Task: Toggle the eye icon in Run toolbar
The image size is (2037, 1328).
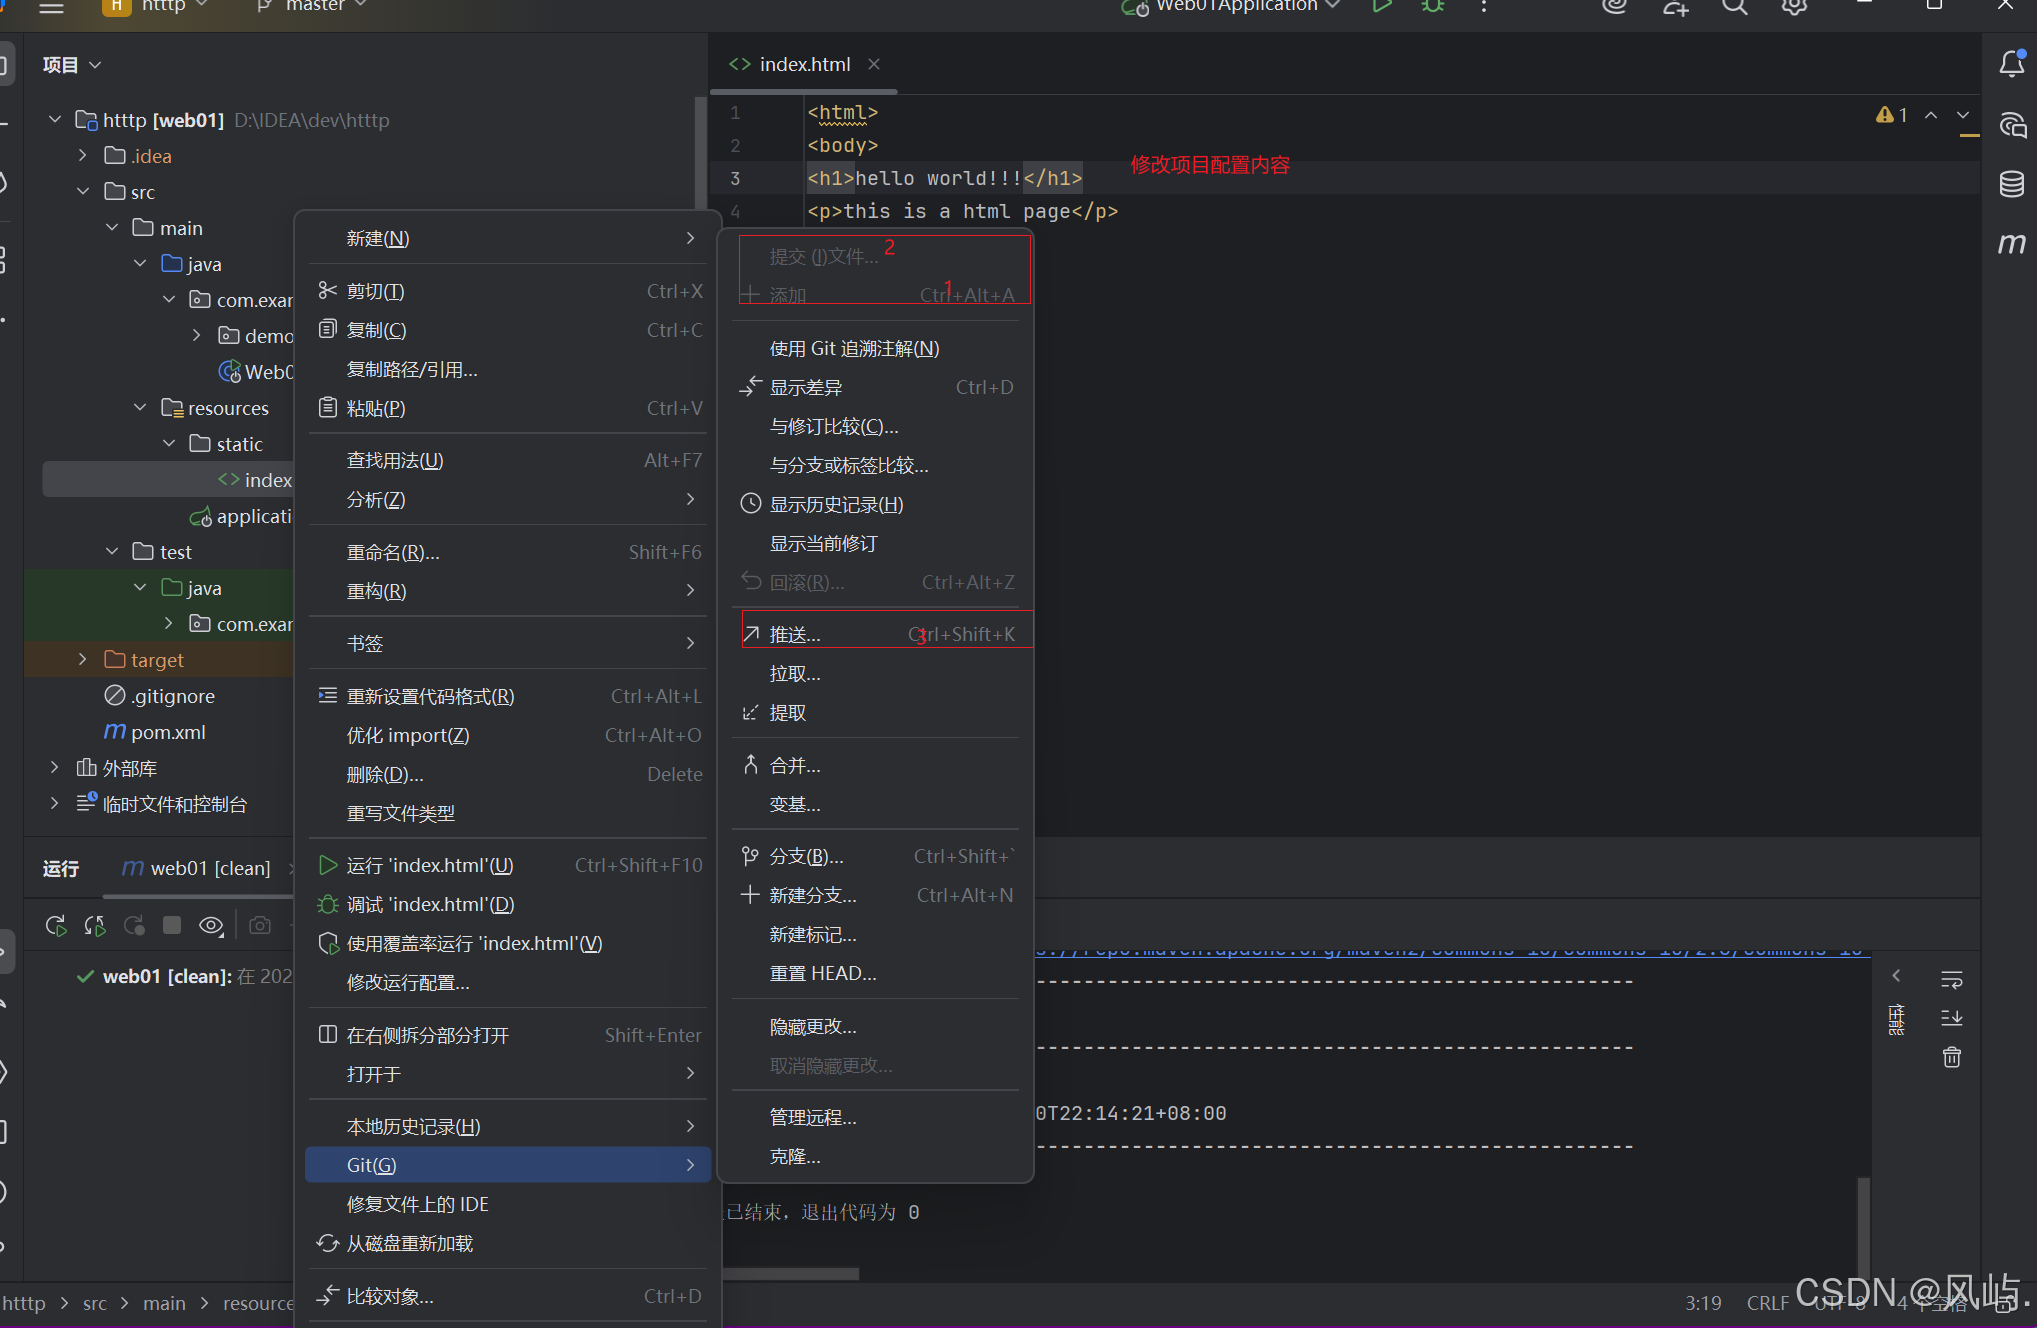Action: click(x=211, y=925)
